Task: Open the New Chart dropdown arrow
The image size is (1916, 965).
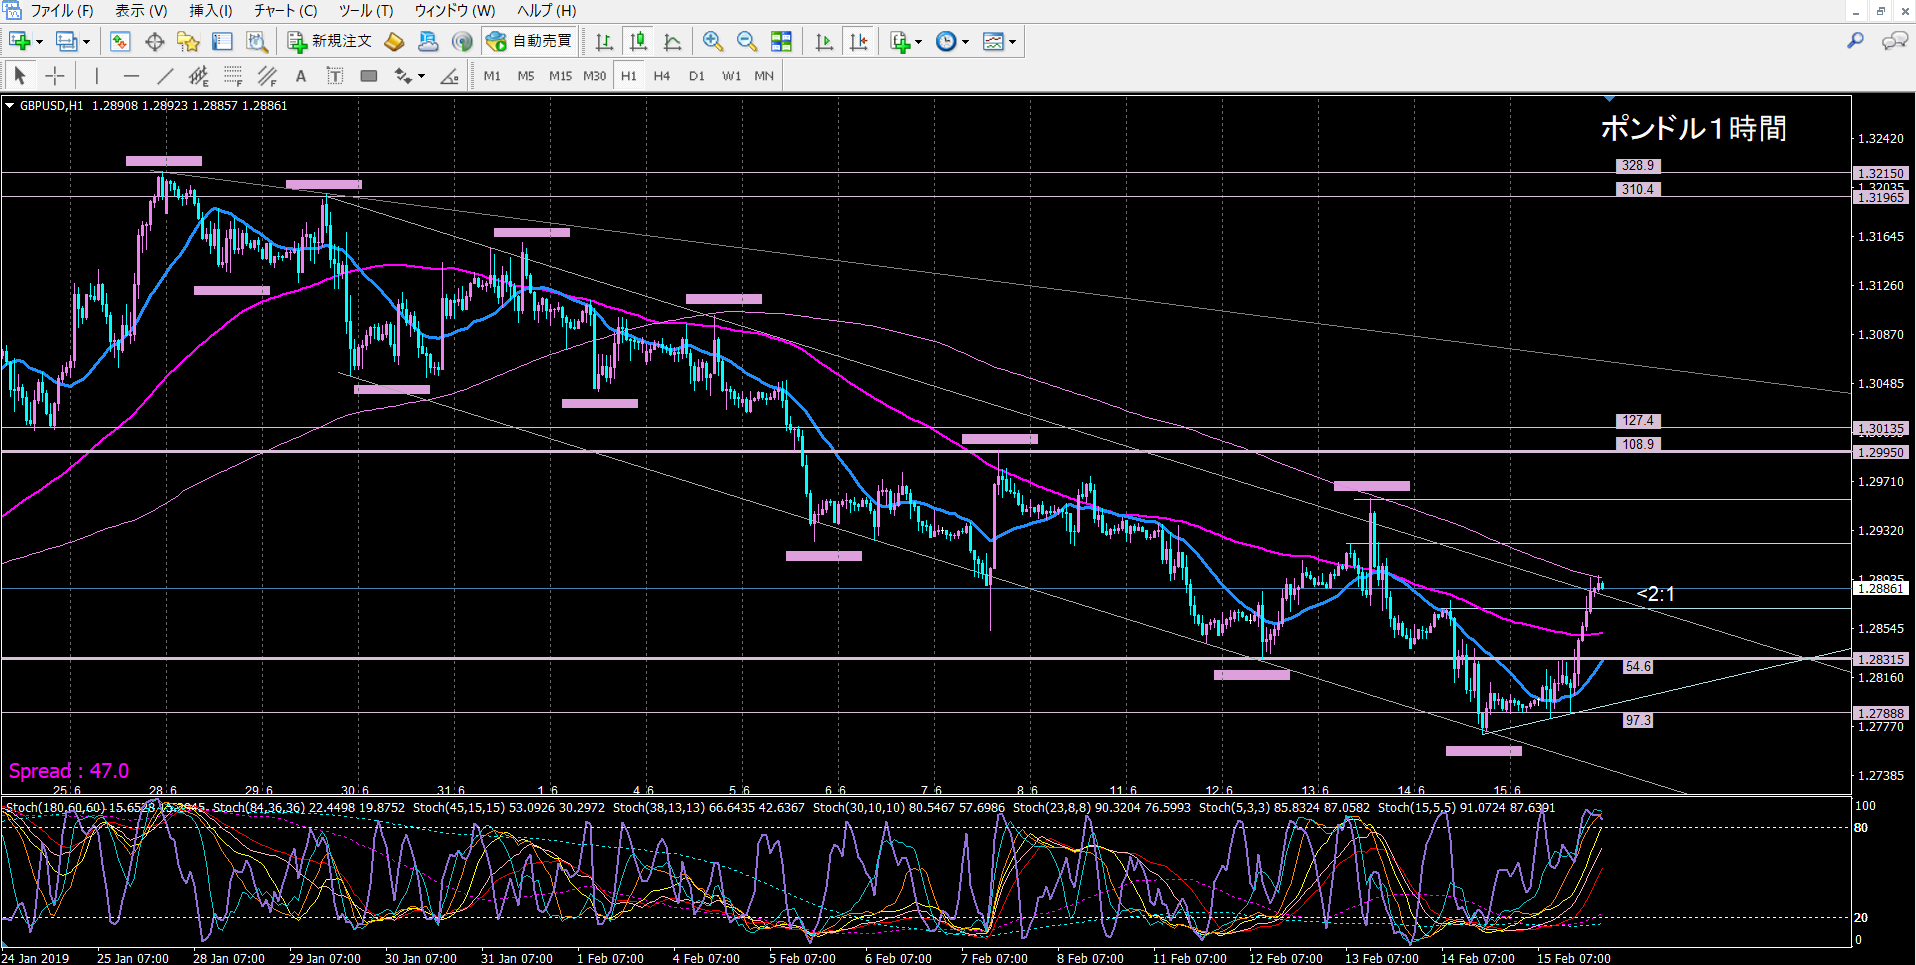Action: (x=39, y=42)
